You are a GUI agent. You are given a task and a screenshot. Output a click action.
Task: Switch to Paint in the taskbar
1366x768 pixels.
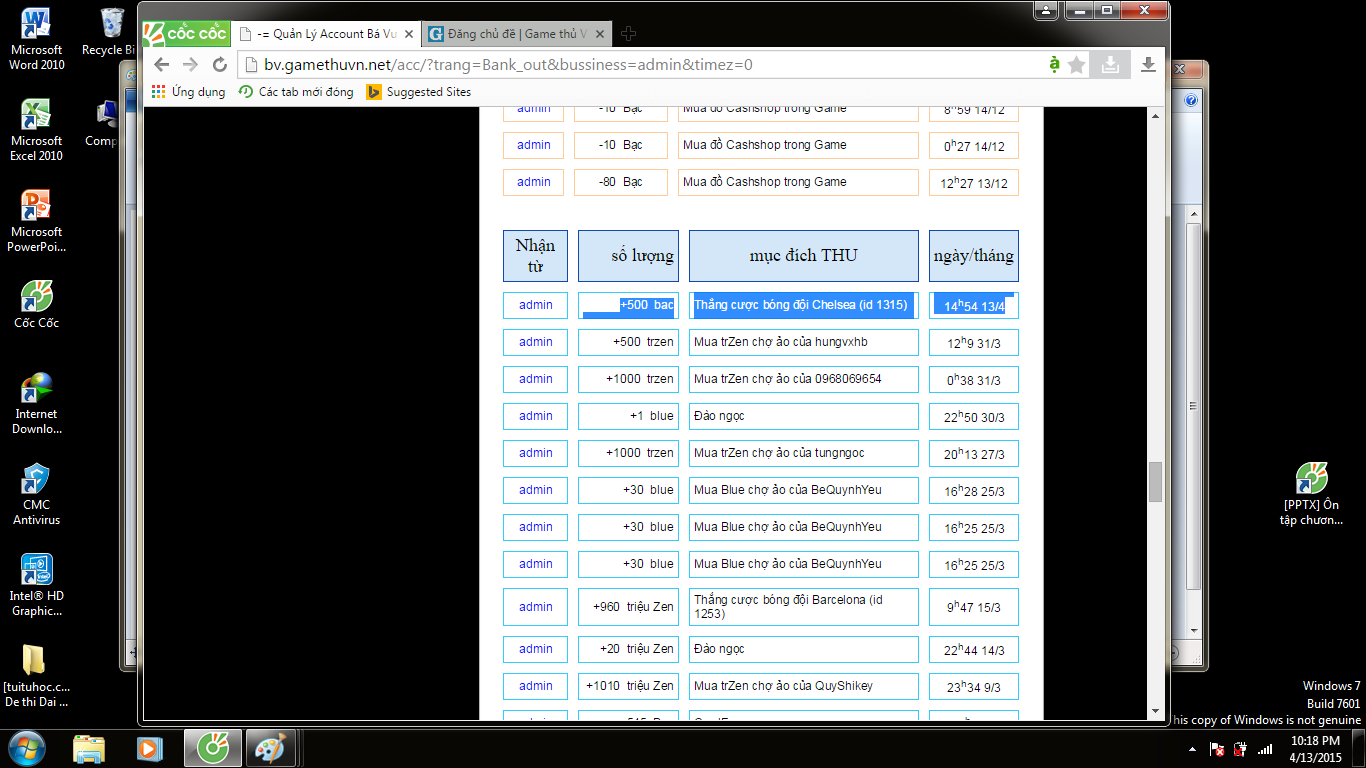click(270, 748)
